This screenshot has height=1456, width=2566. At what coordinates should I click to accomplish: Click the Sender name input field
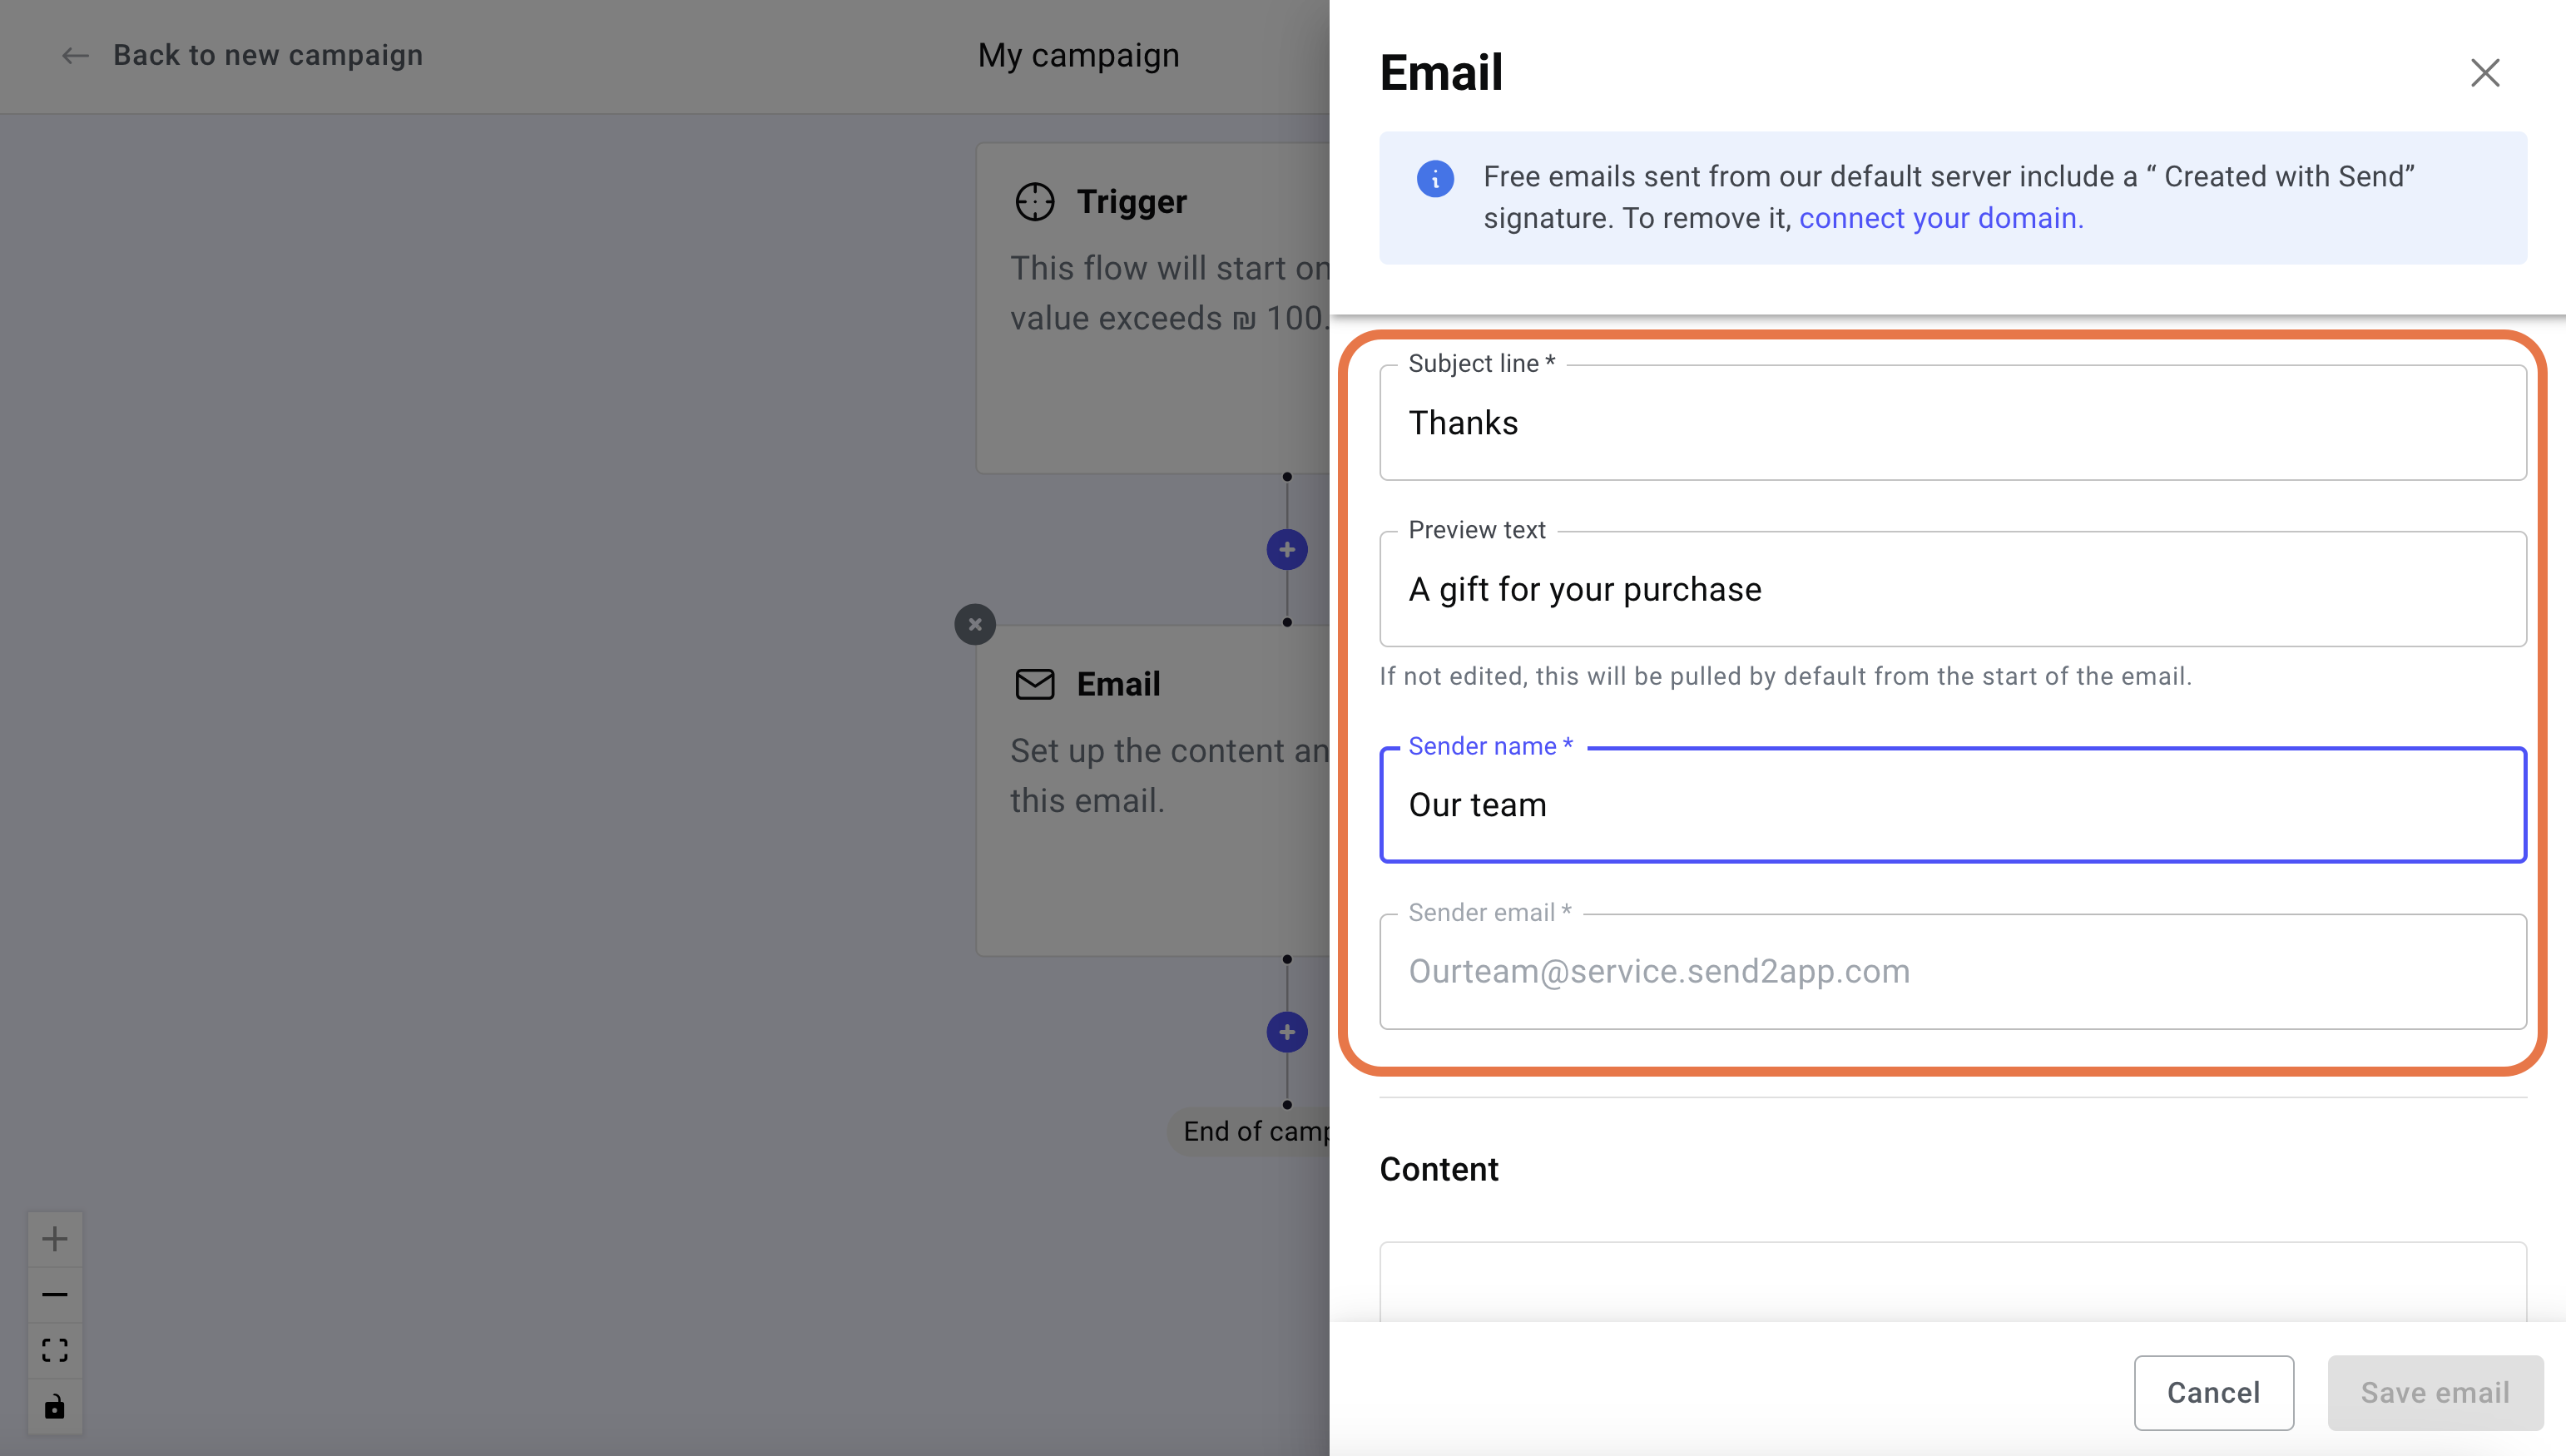(1953, 804)
